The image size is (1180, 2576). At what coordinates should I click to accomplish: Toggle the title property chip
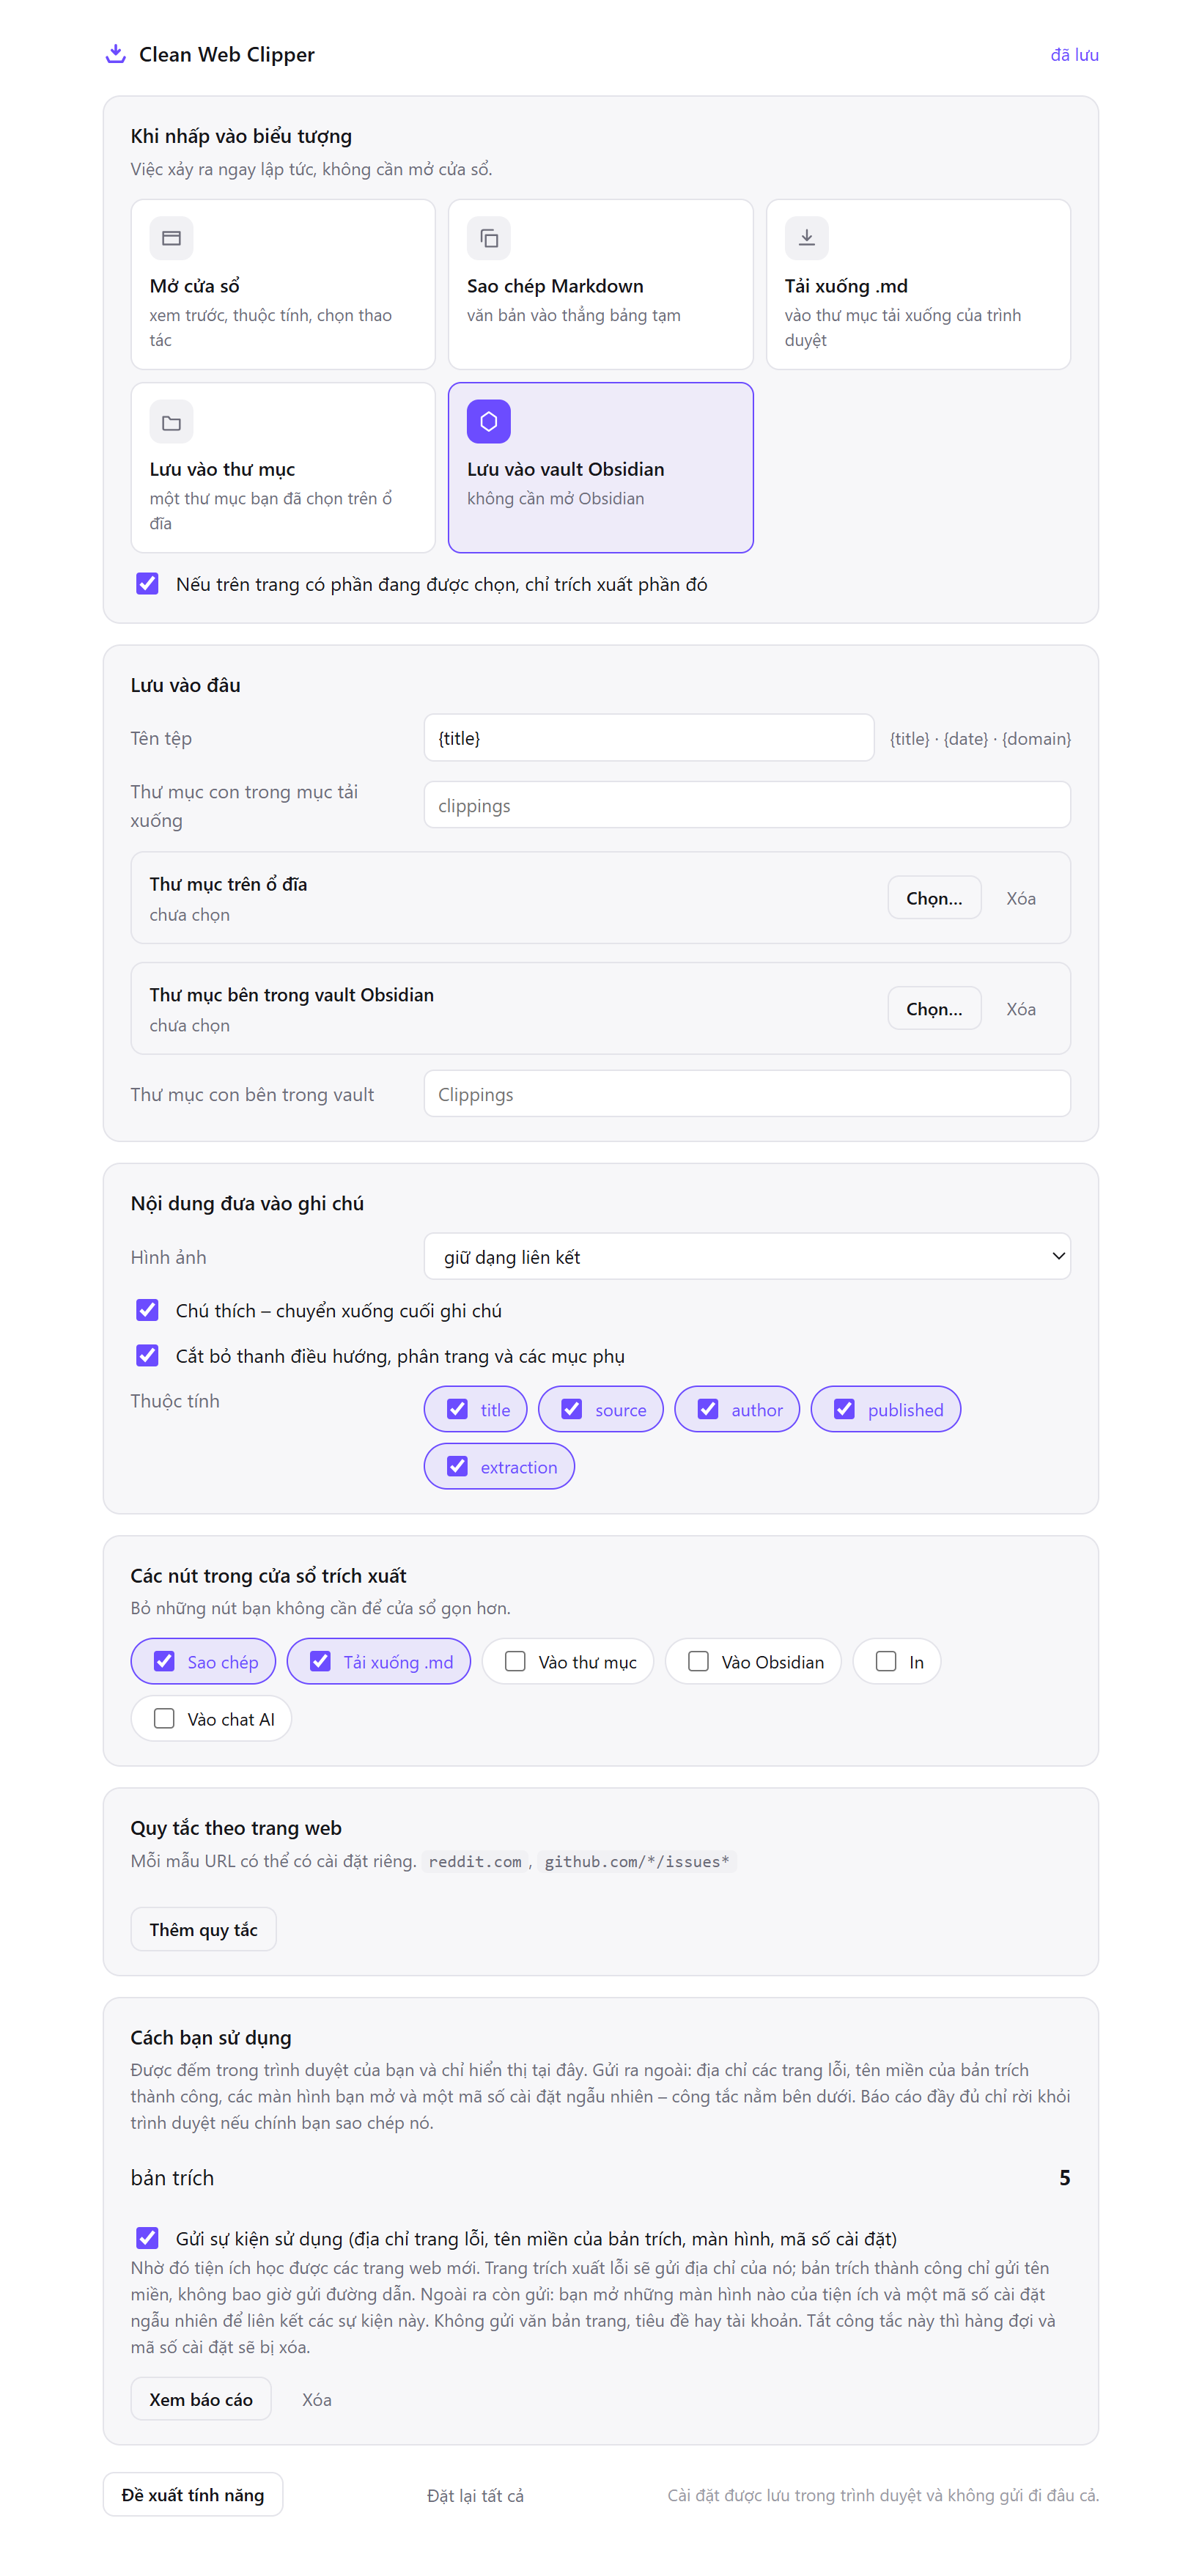pos(476,1409)
